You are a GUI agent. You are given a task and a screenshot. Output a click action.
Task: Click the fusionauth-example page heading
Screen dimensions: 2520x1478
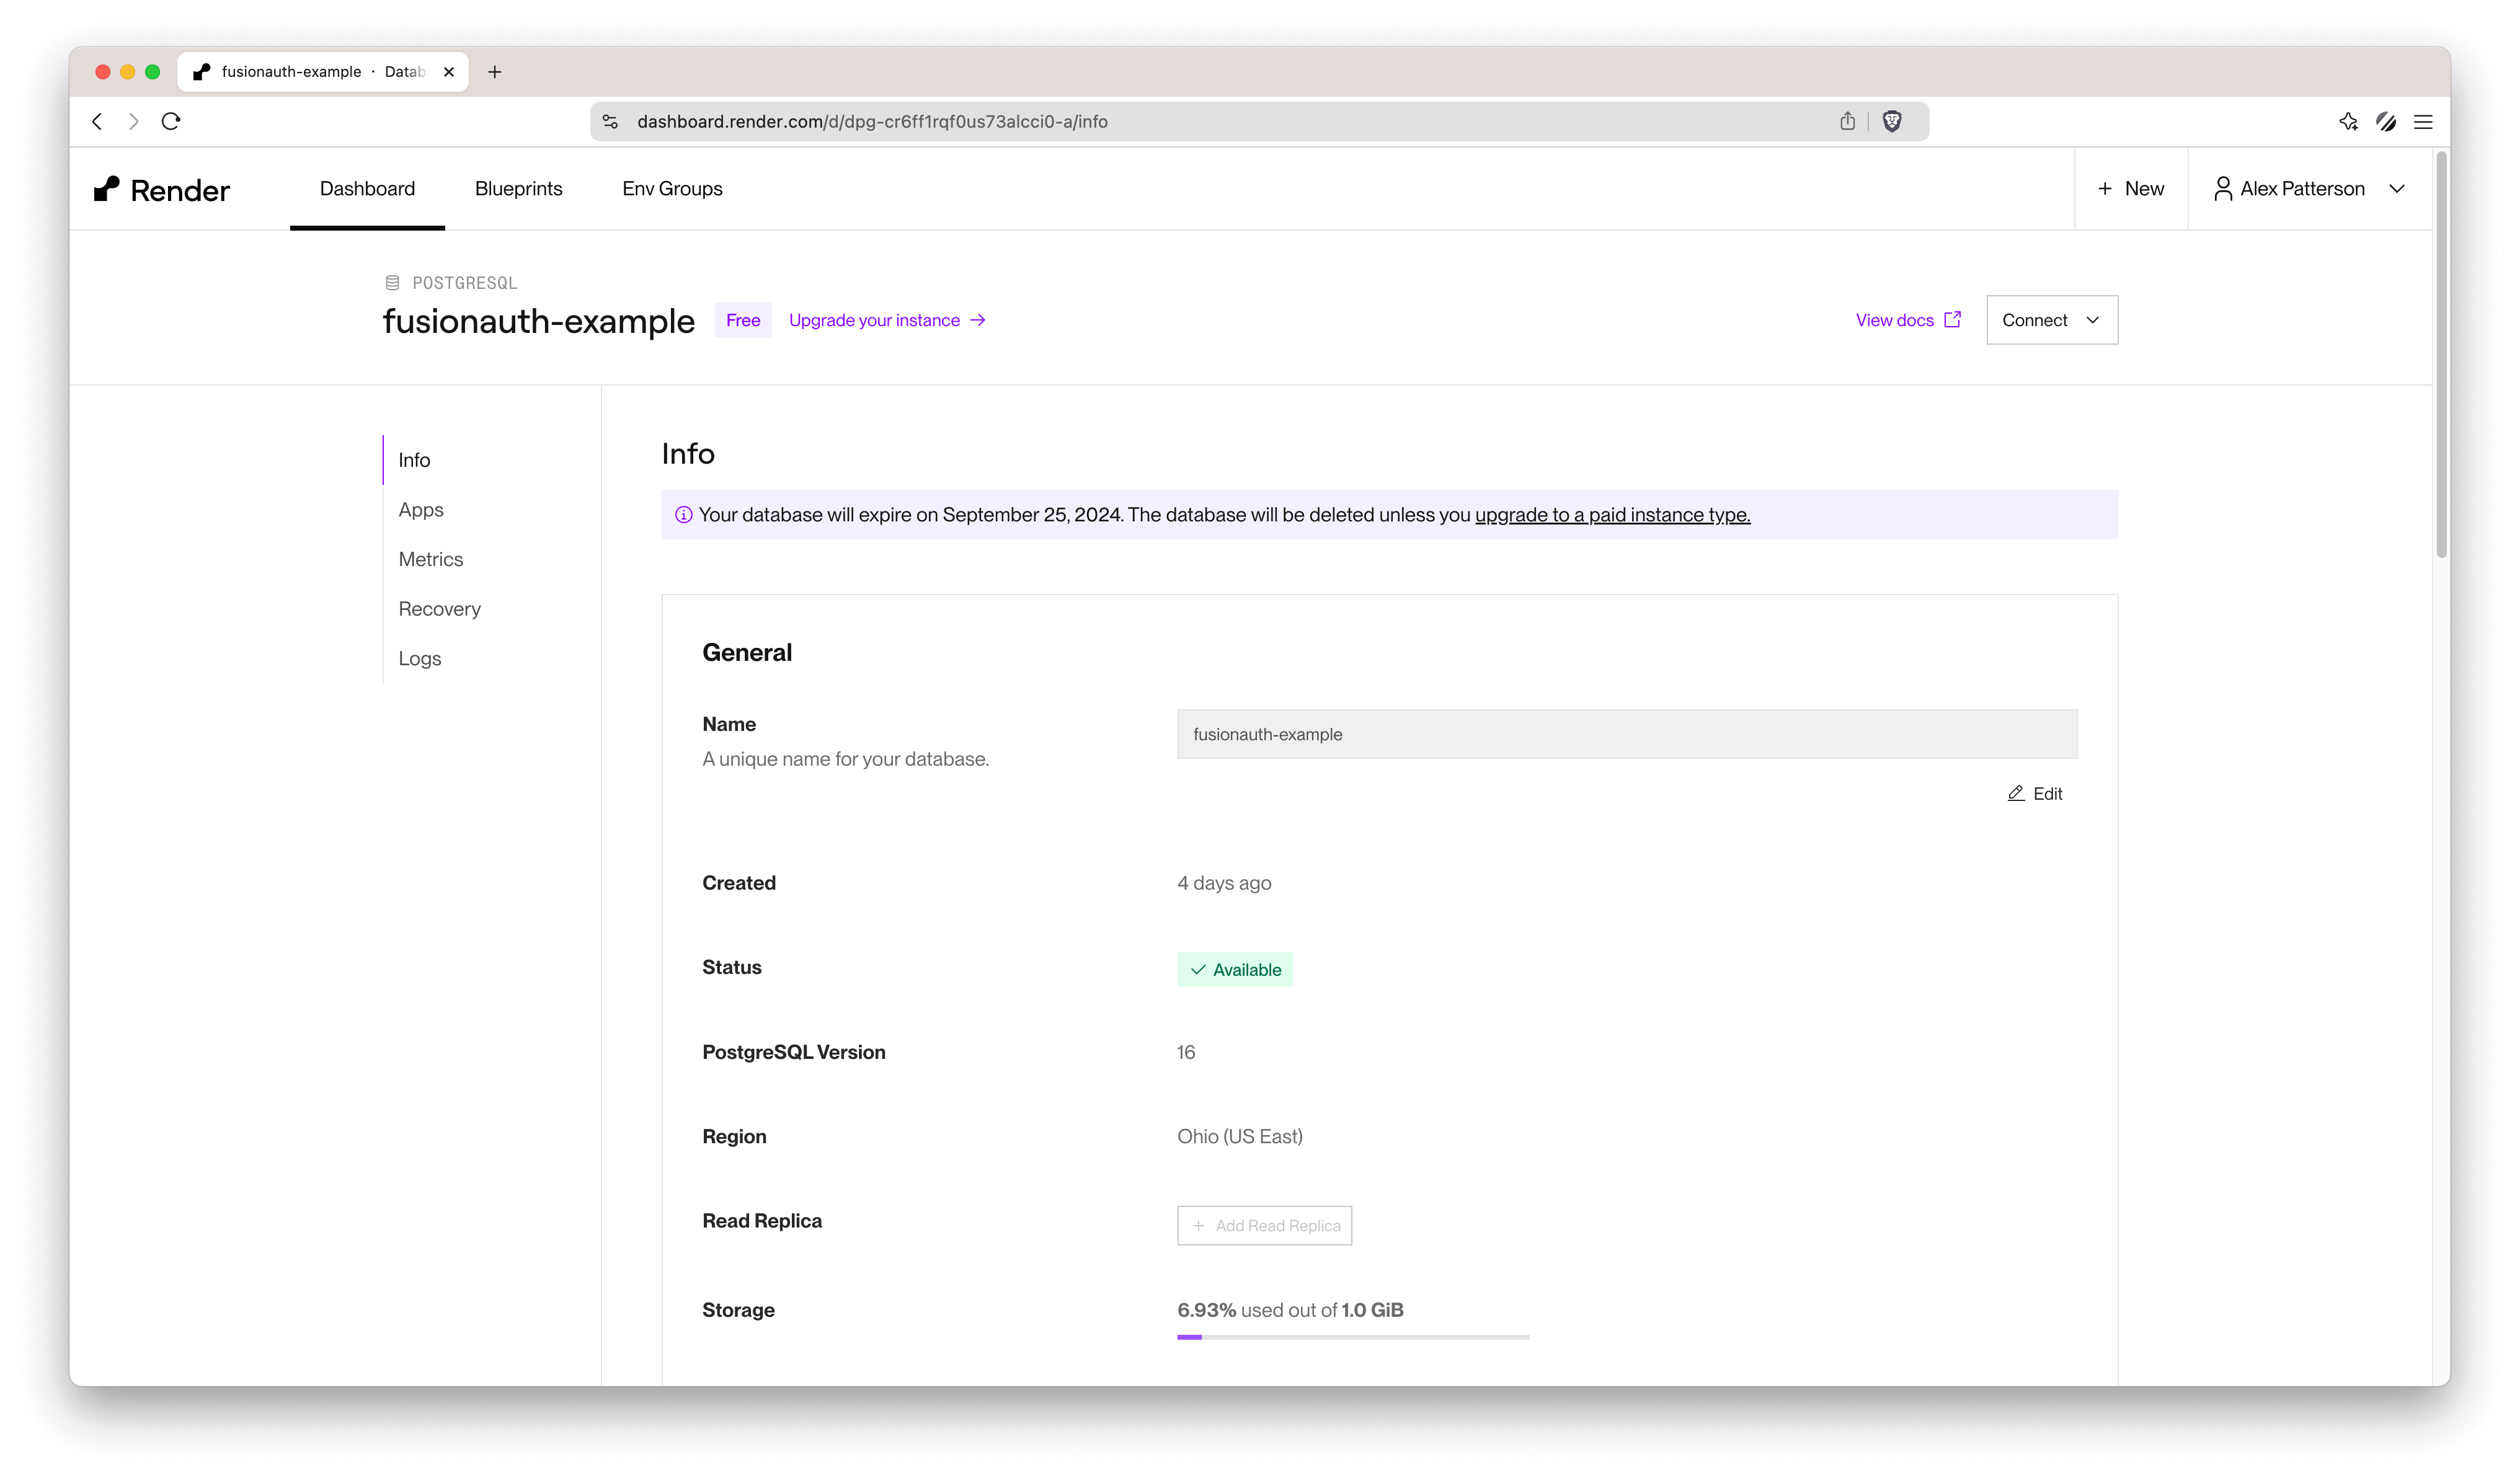point(538,321)
